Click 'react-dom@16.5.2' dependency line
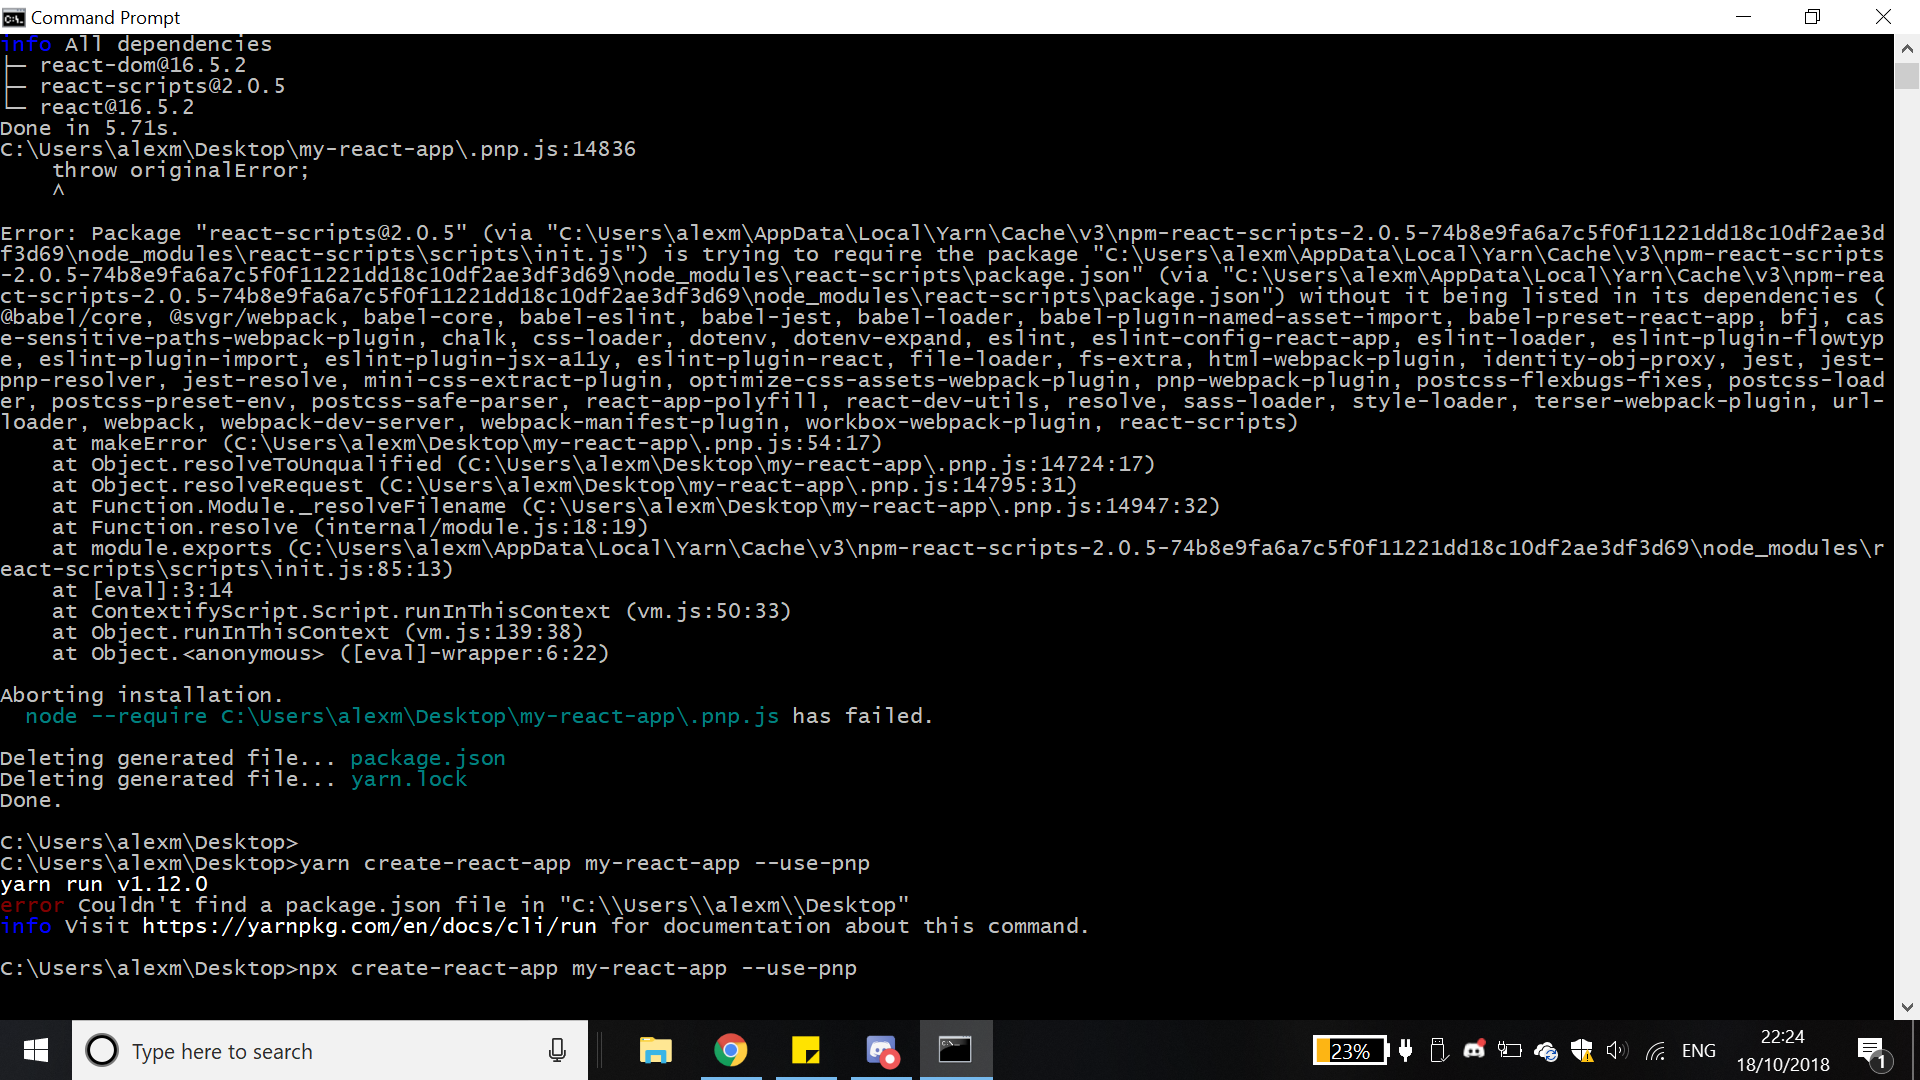 143,65
